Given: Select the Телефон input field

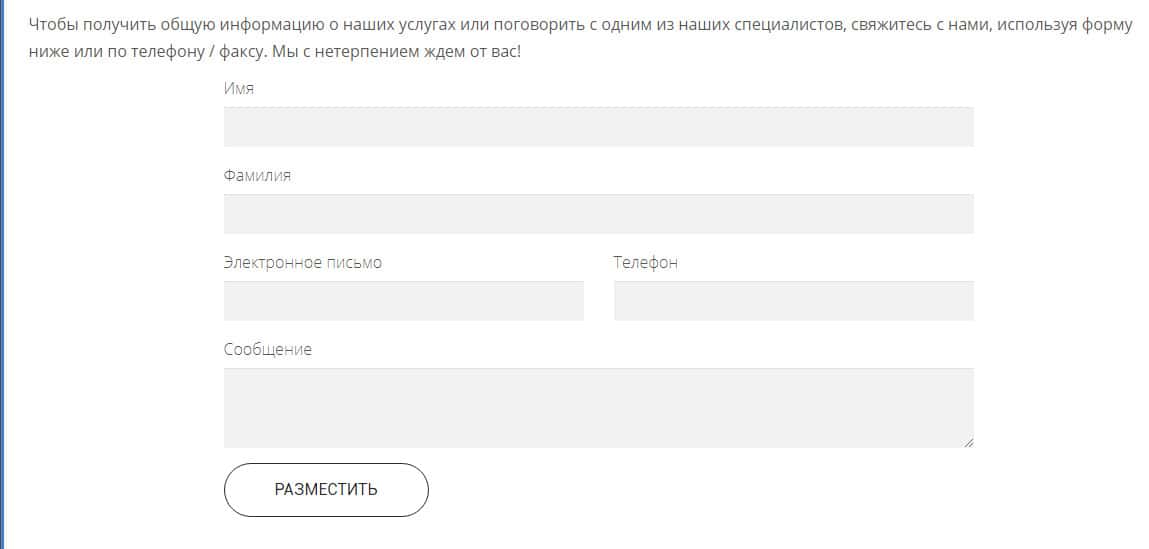Looking at the screenshot, I should [793, 301].
